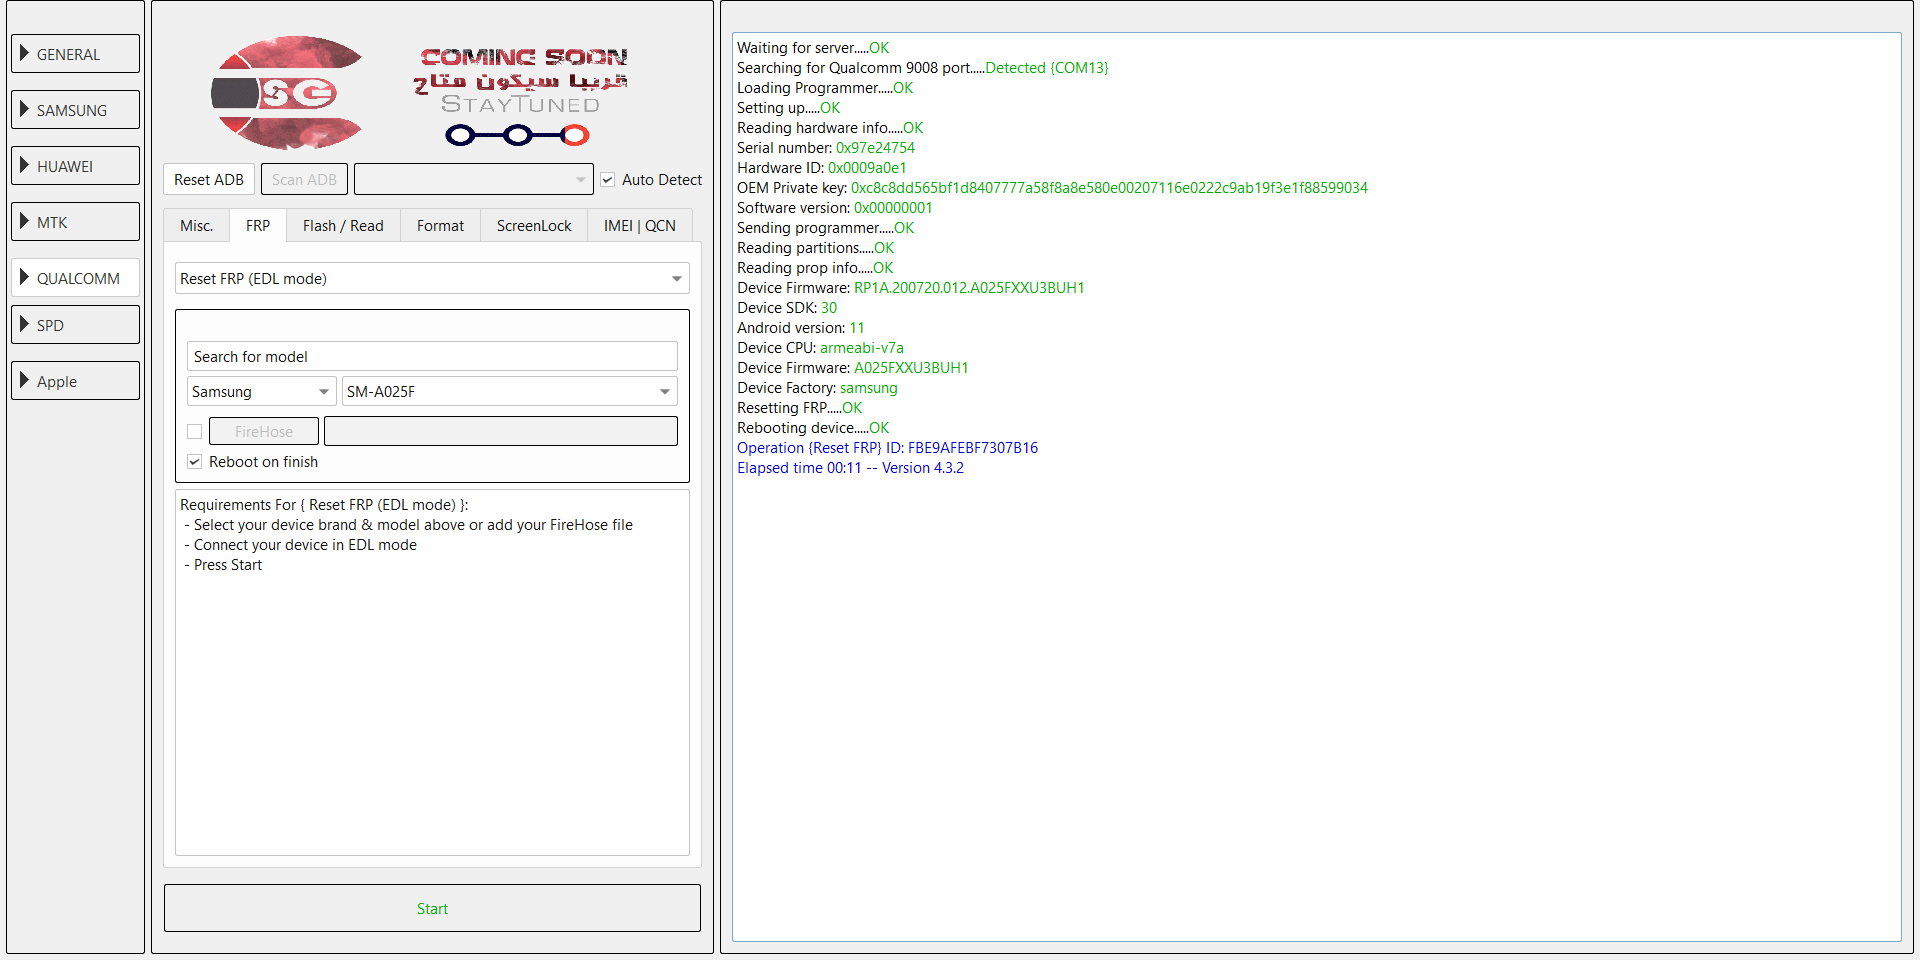This screenshot has height=960, width=1920.
Task: Switch to the Flash / Read tab
Action: coord(343,225)
